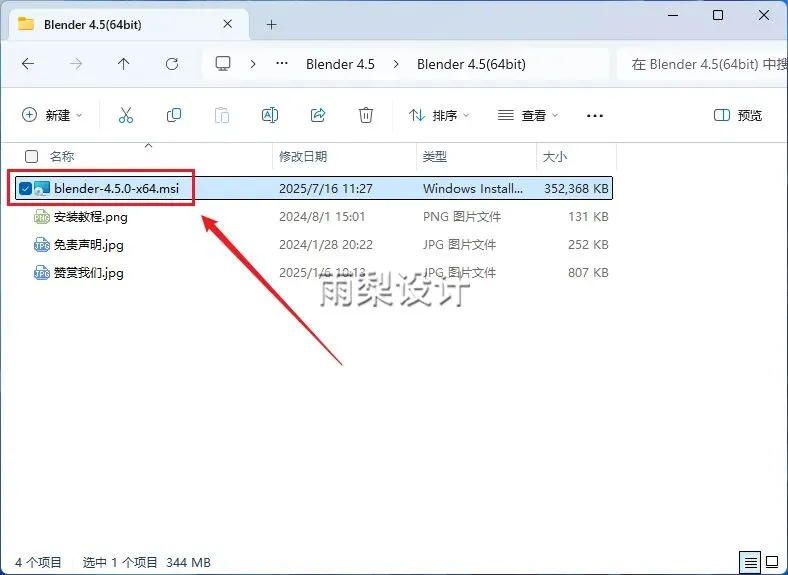Click the 赞赏我们.jpg file icon
Image resolution: width=788 pixels, height=575 pixels.
[42, 273]
